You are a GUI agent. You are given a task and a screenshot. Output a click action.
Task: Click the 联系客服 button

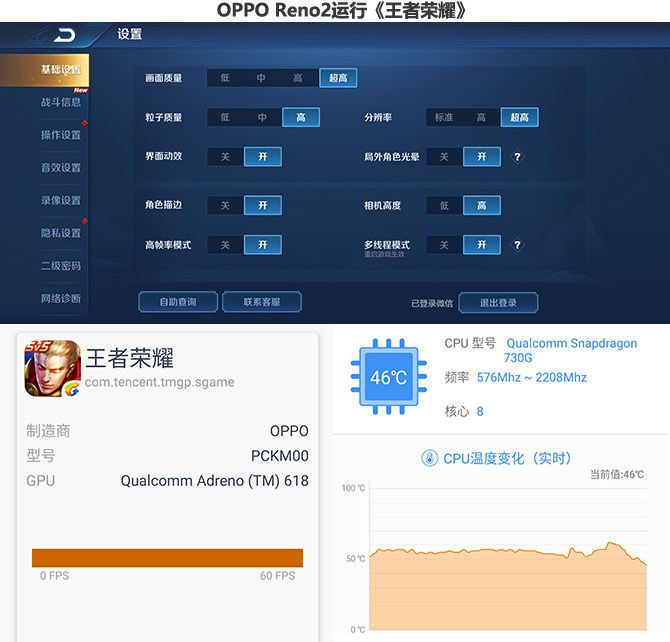tap(262, 302)
